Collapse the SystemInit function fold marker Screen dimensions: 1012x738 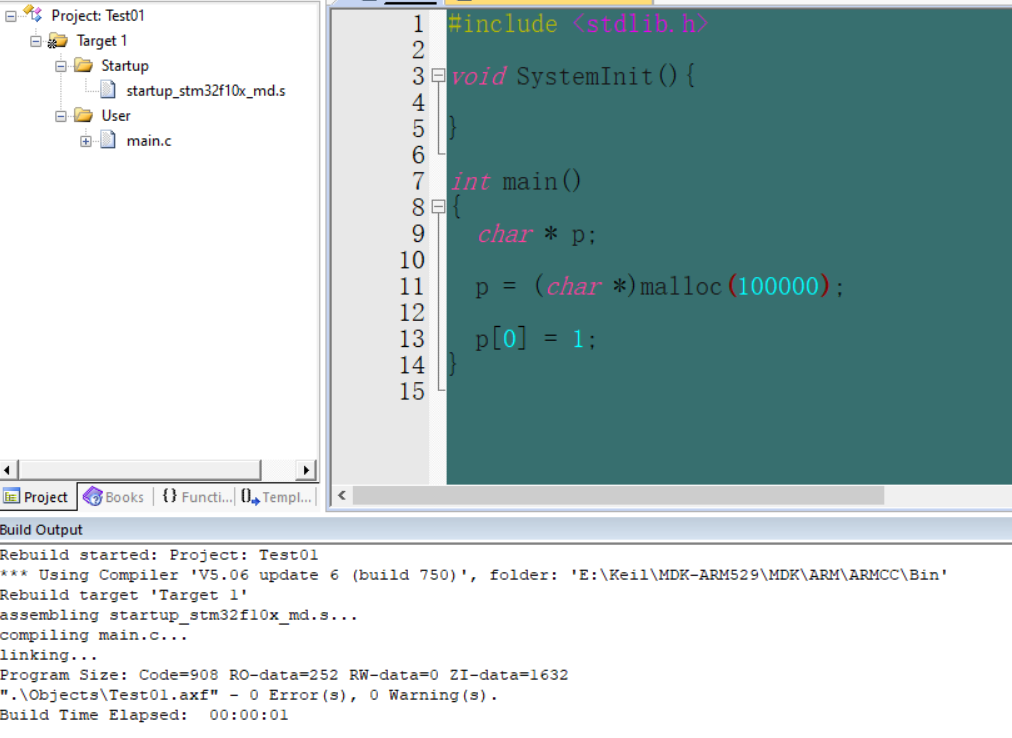(436, 75)
